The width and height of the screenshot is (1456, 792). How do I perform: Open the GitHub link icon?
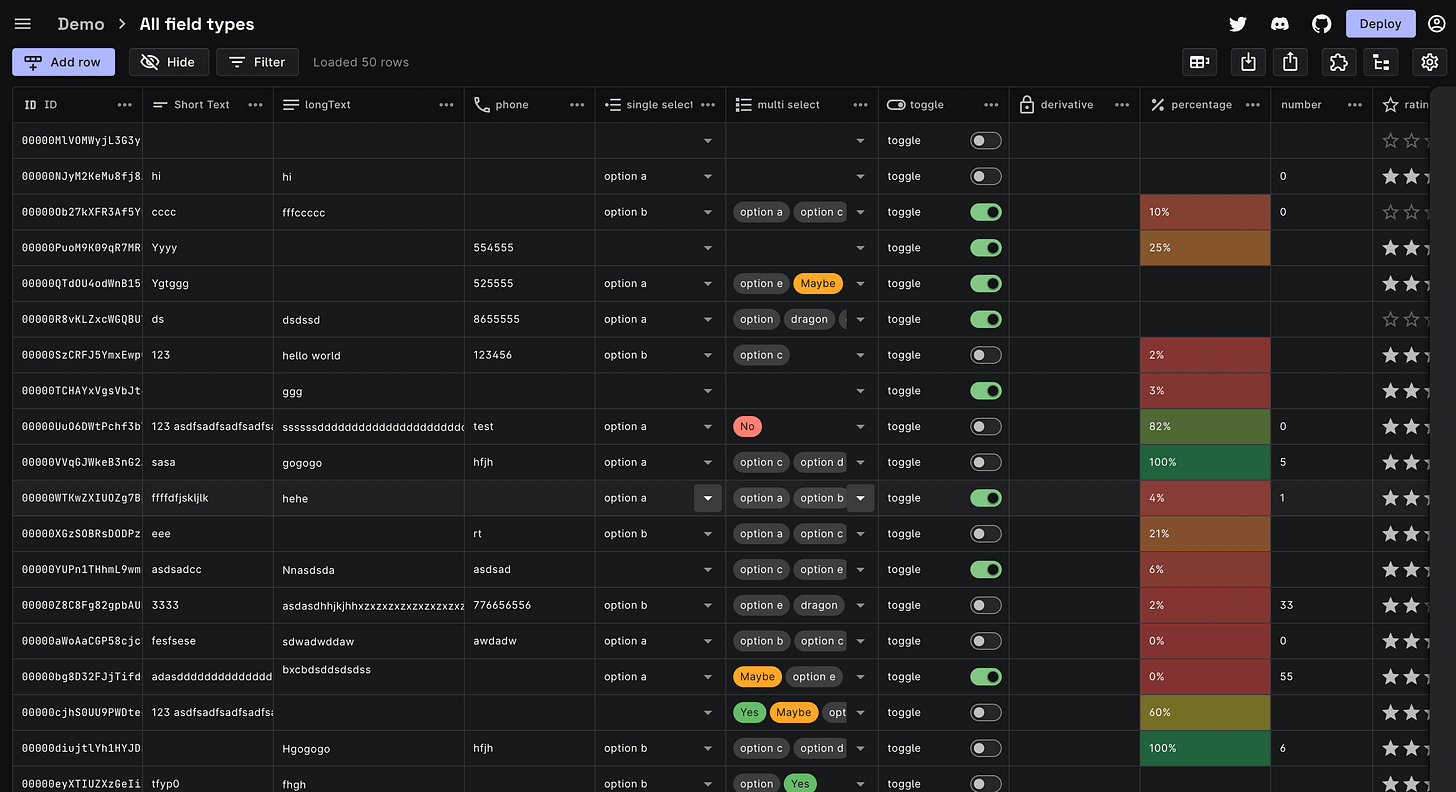click(1322, 24)
